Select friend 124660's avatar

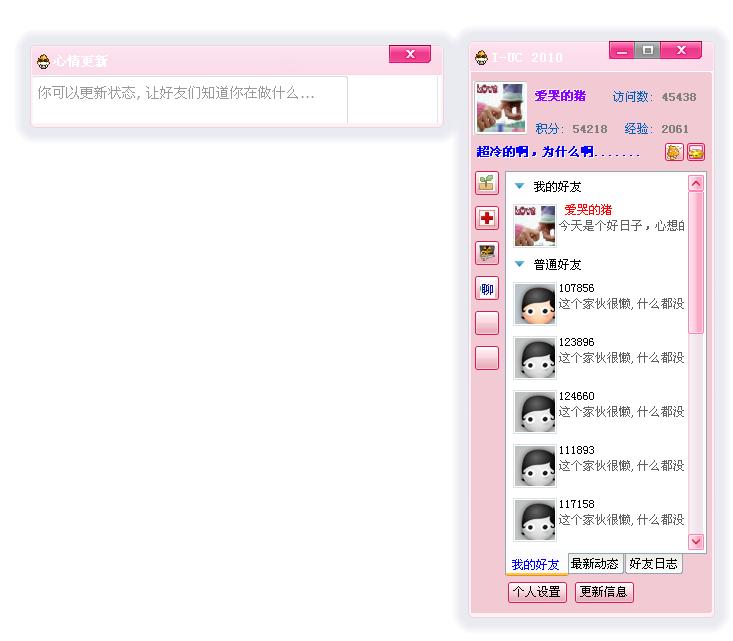coord(535,412)
